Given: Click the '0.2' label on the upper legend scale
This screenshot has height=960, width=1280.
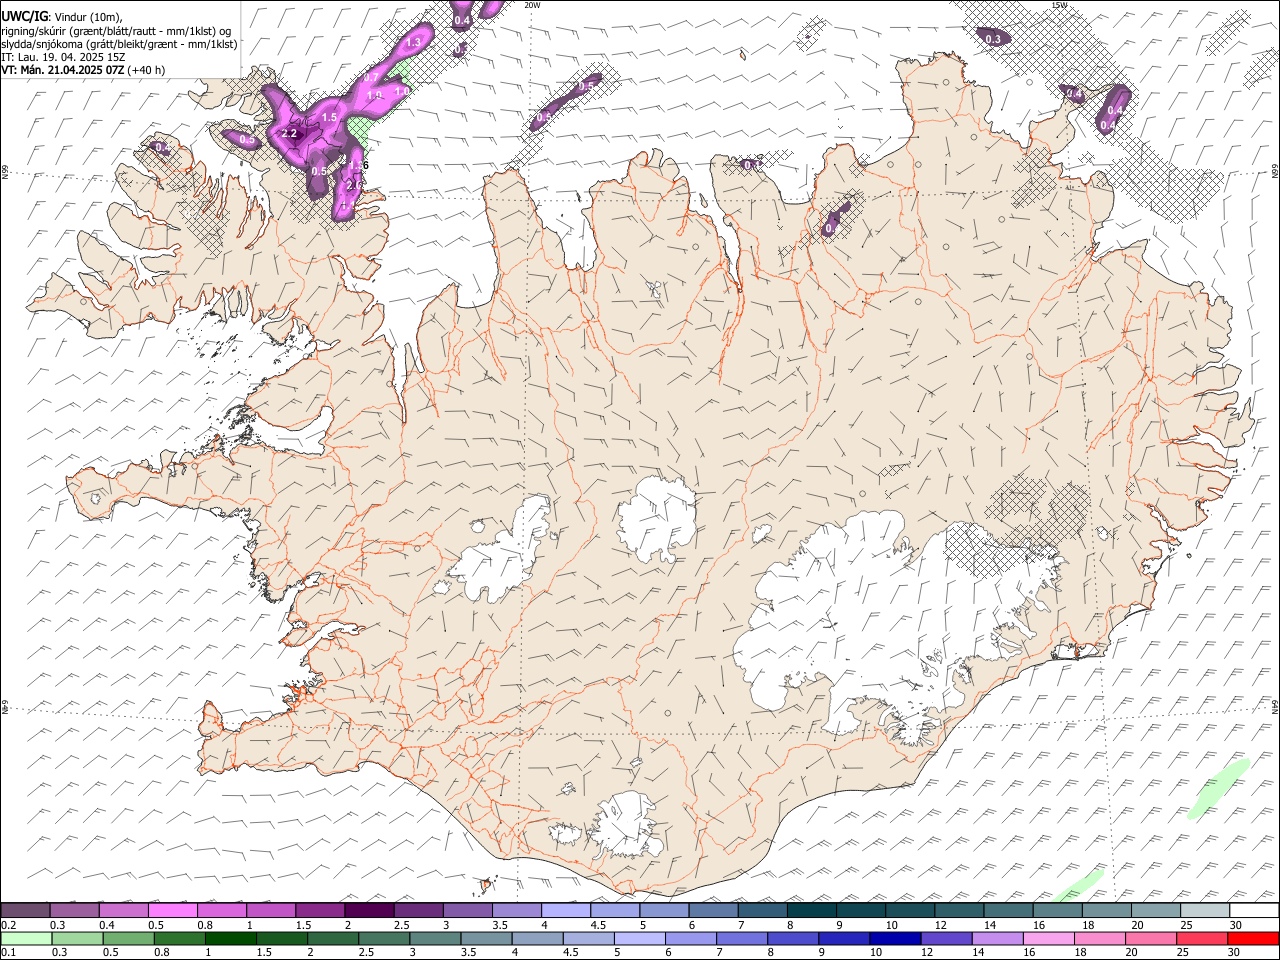Looking at the screenshot, I should click(x=9, y=925).
